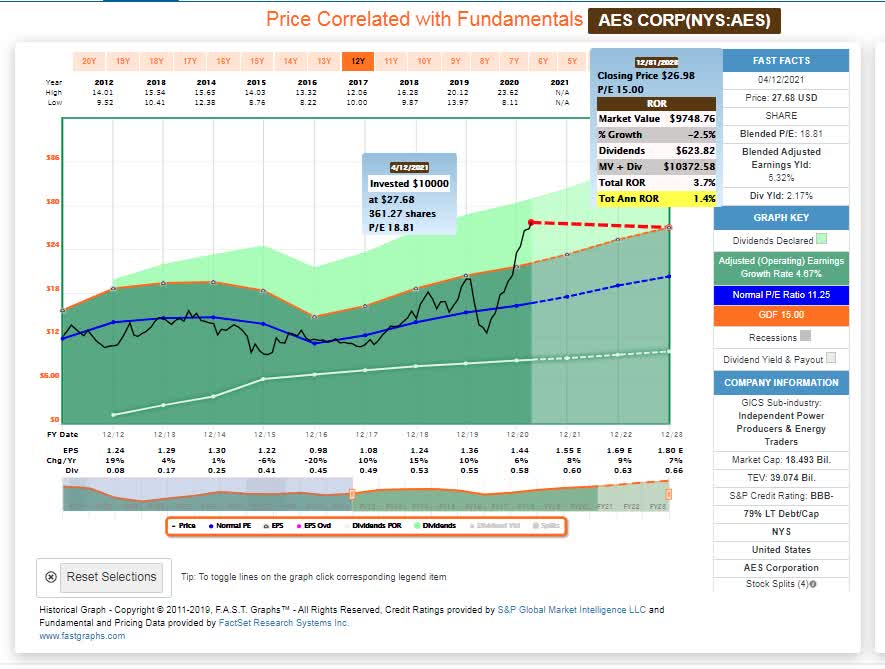
Task: Click the FAST FACTS panel header
Action: click(781, 60)
